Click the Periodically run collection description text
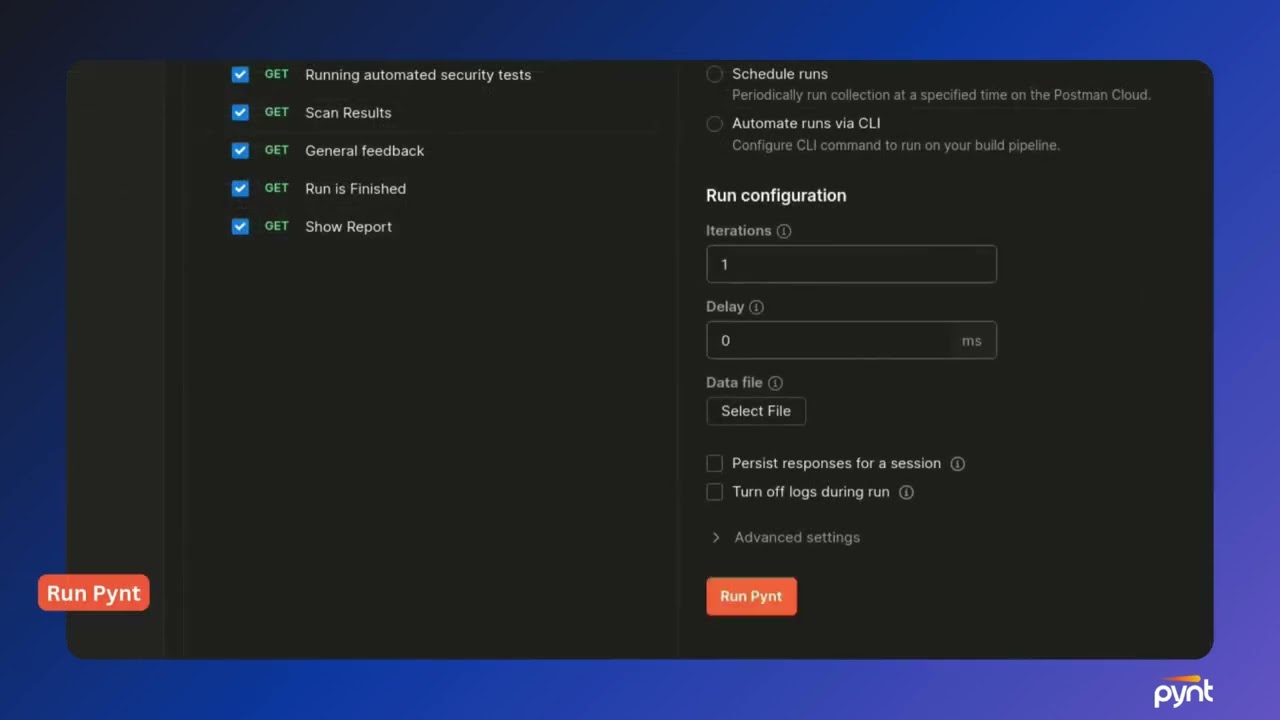 click(941, 95)
